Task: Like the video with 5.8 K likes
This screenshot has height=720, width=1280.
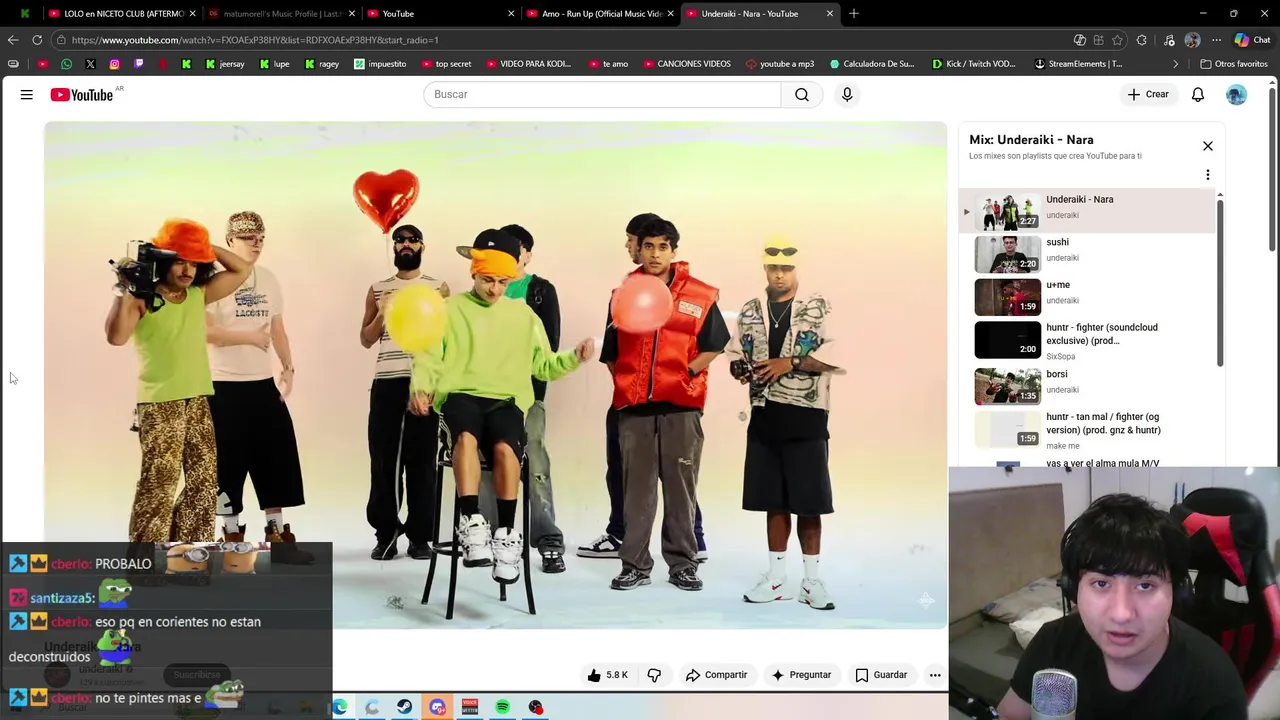Action: click(608, 675)
